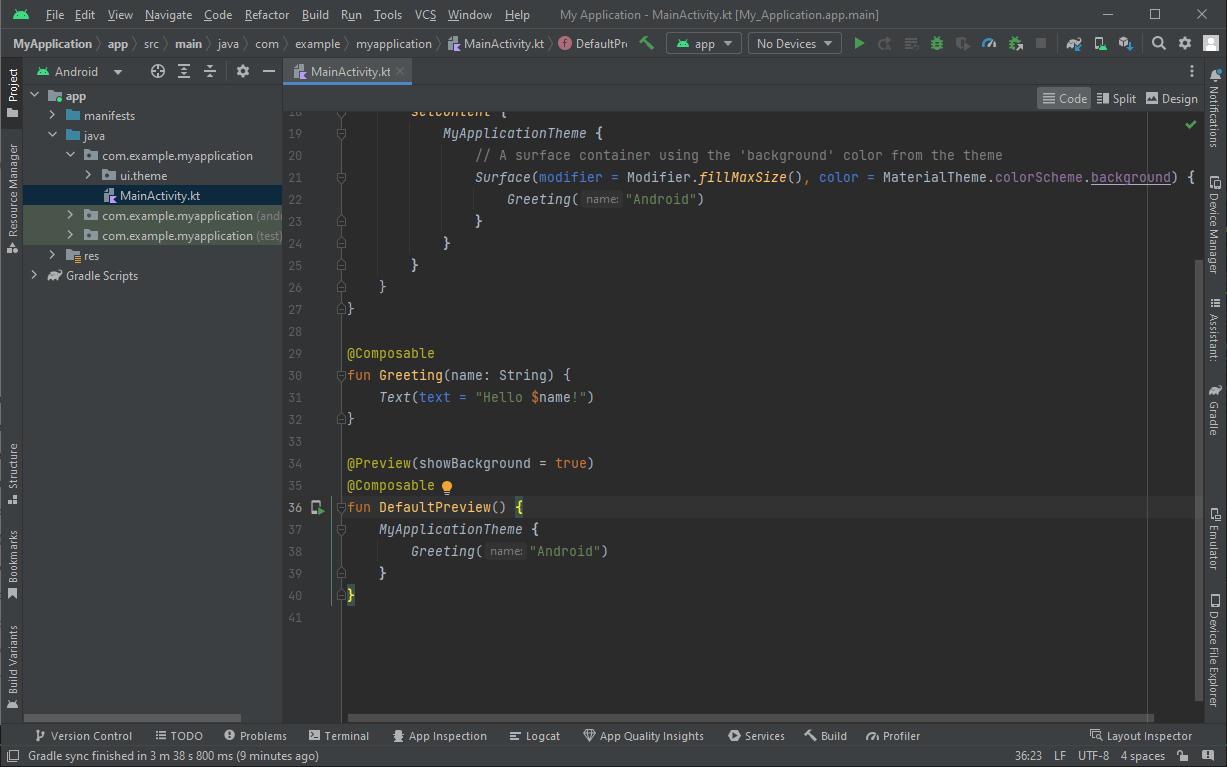
Task: Fold the DefaultPreview function on line 36
Action: [x=341, y=508]
